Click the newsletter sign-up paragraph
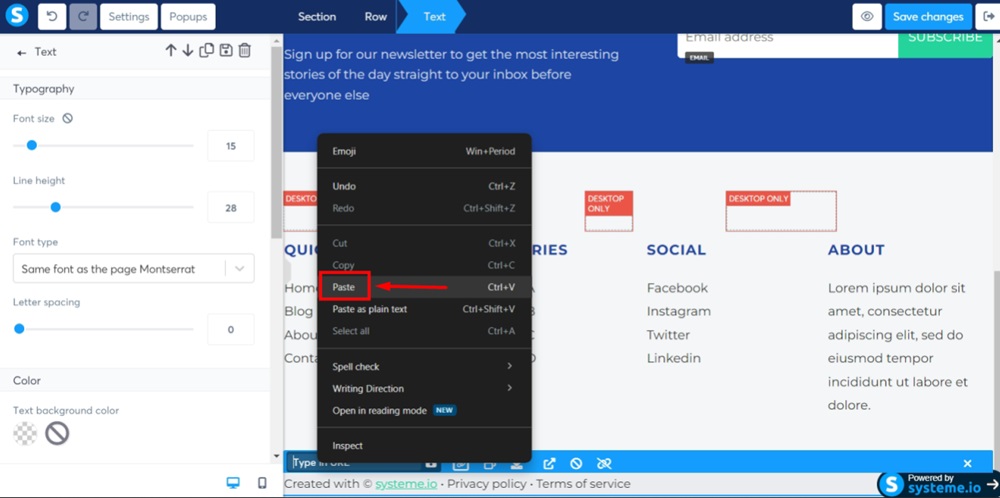The image size is (1000, 498). pos(452,75)
